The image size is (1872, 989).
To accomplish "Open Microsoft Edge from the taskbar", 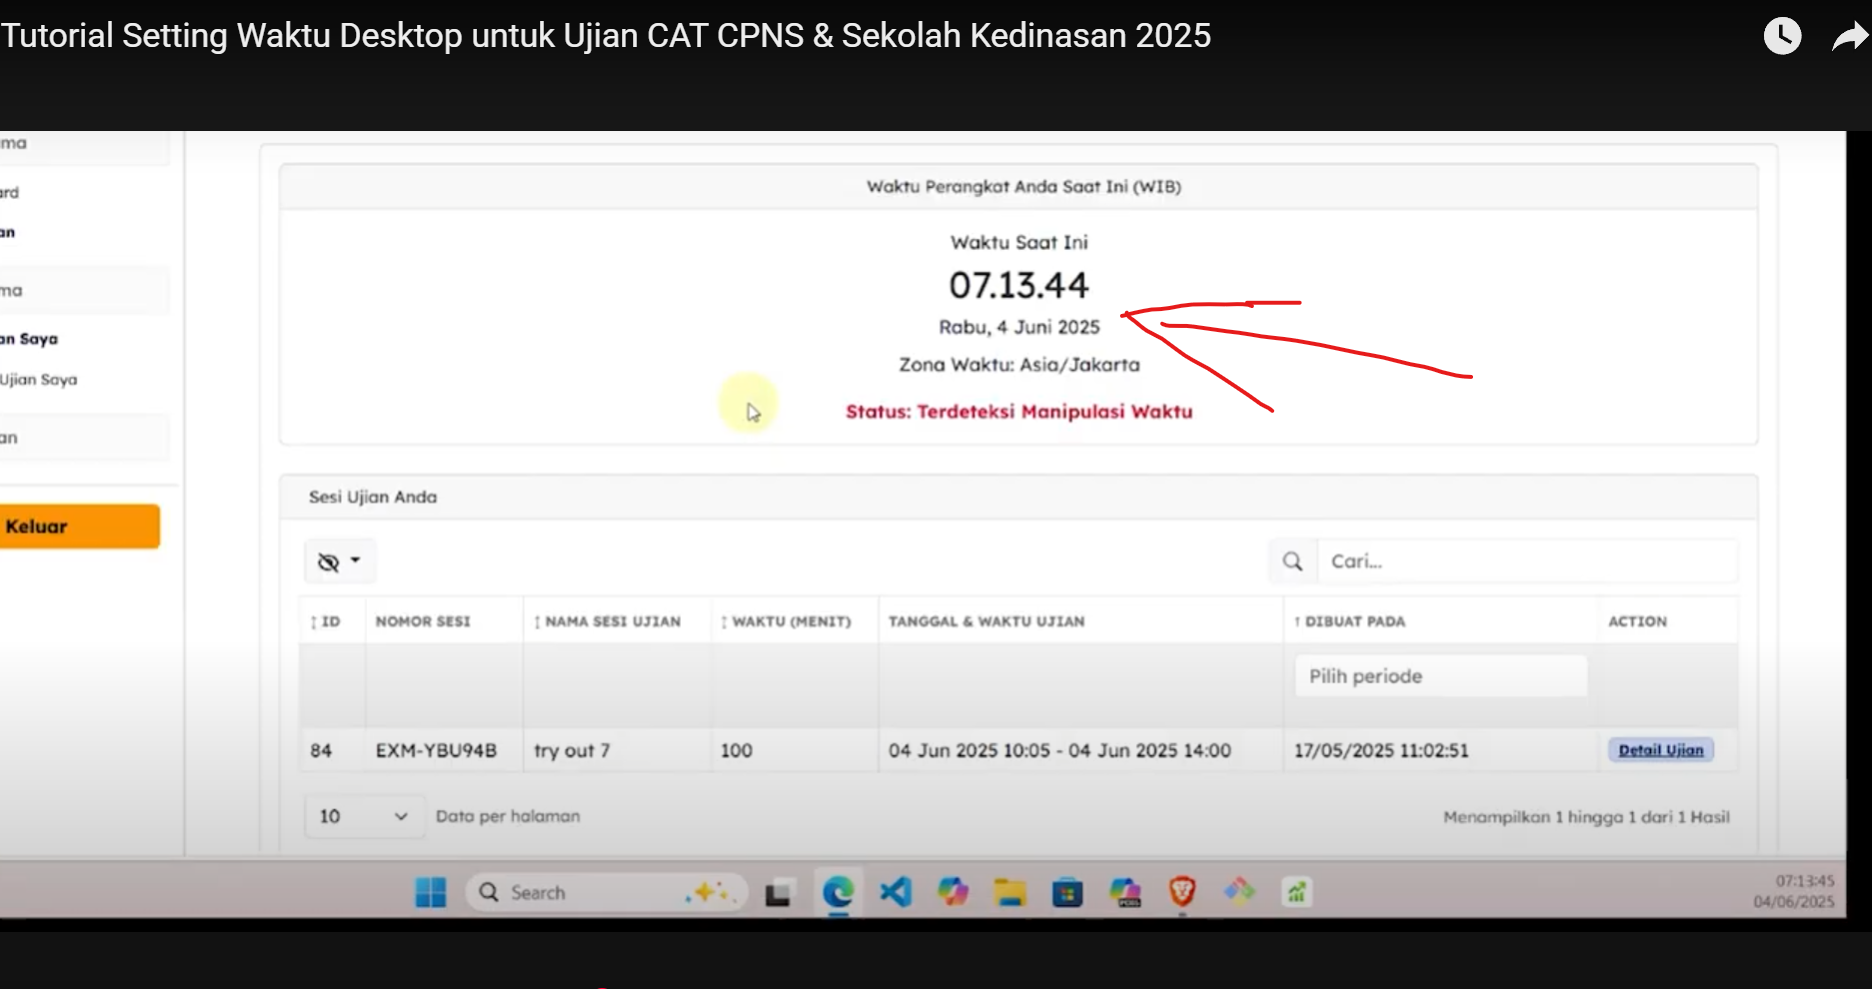I will 838,892.
